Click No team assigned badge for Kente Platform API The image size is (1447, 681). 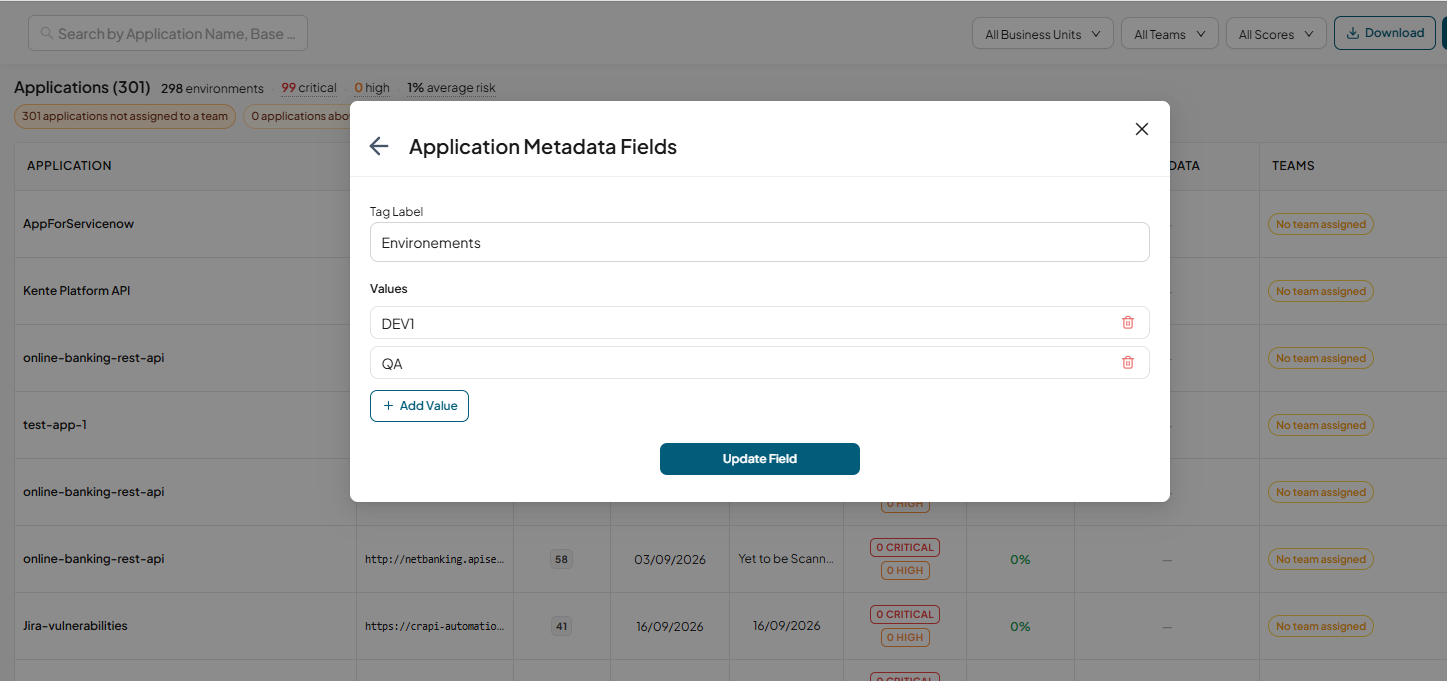pyautogui.click(x=1320, y=292)
